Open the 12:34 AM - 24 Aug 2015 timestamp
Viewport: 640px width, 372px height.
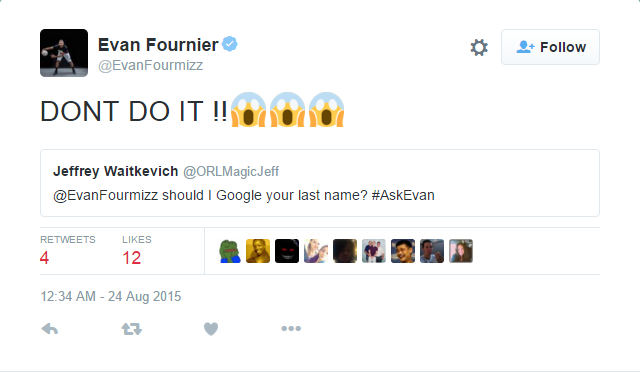pos(111,296)
